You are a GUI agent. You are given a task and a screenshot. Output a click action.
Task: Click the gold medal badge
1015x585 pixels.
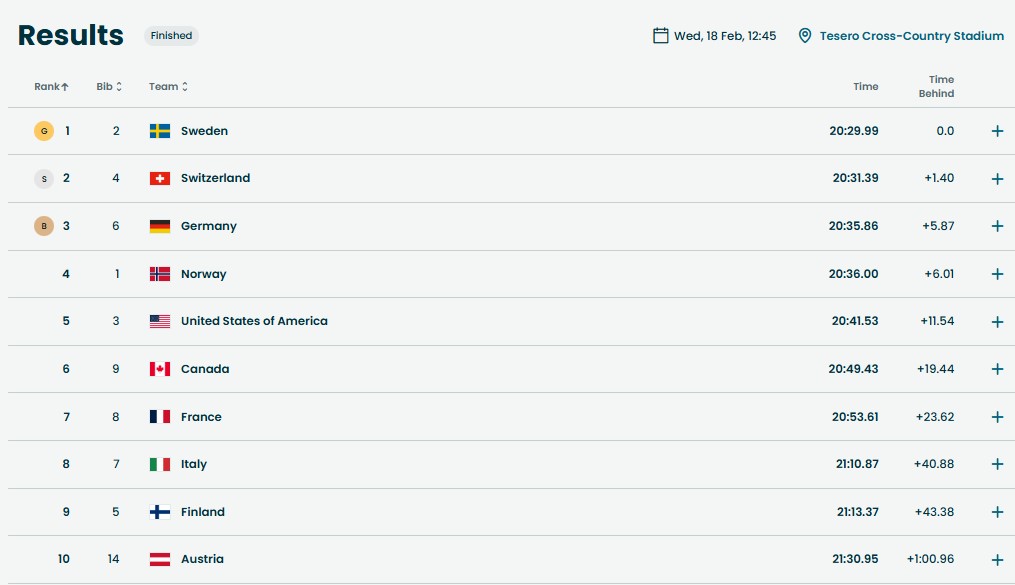pyautogui.click(x=44, y=131)
